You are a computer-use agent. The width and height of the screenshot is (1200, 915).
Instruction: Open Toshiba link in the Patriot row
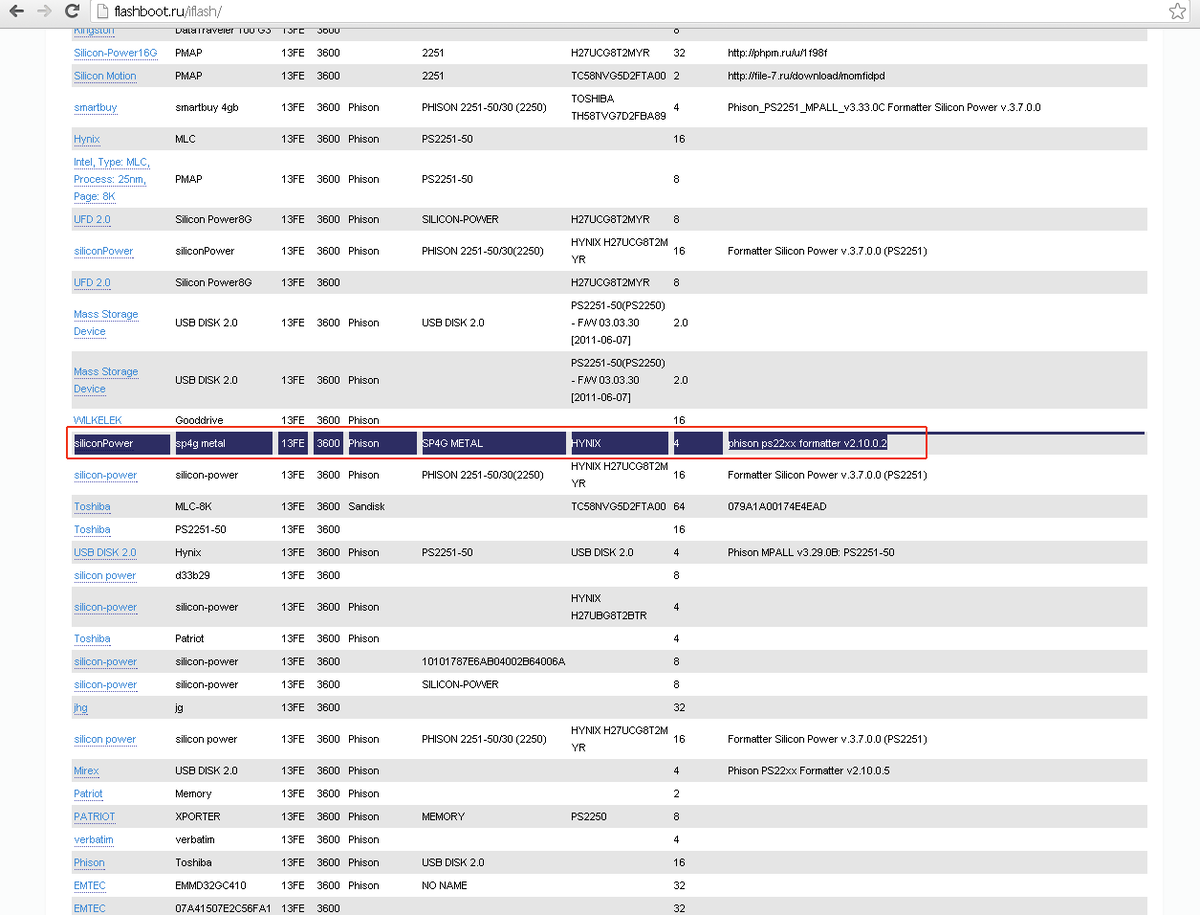click(92, 638)
